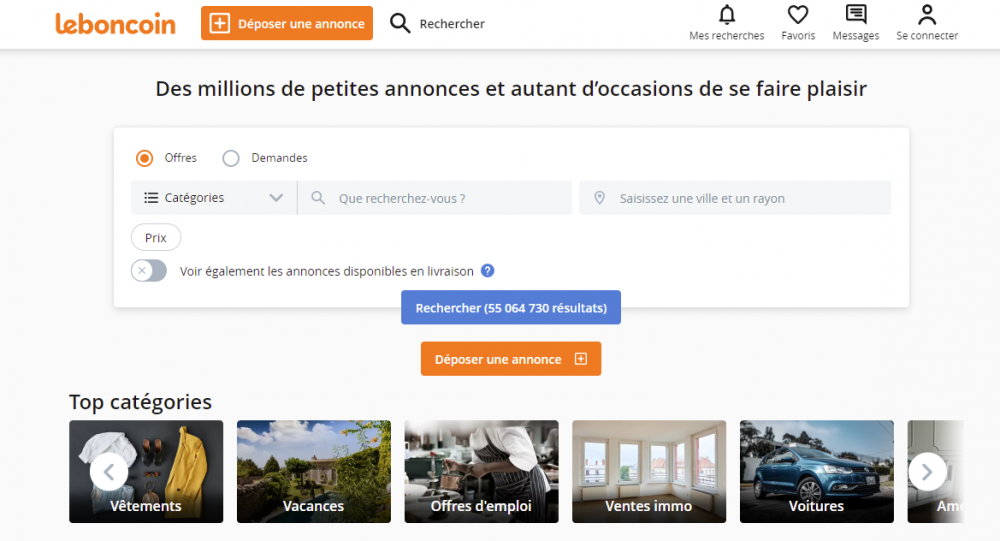The image size is (1000, 541).
Task: Enable the delivery listings toggle
Action: click(149, 271)
